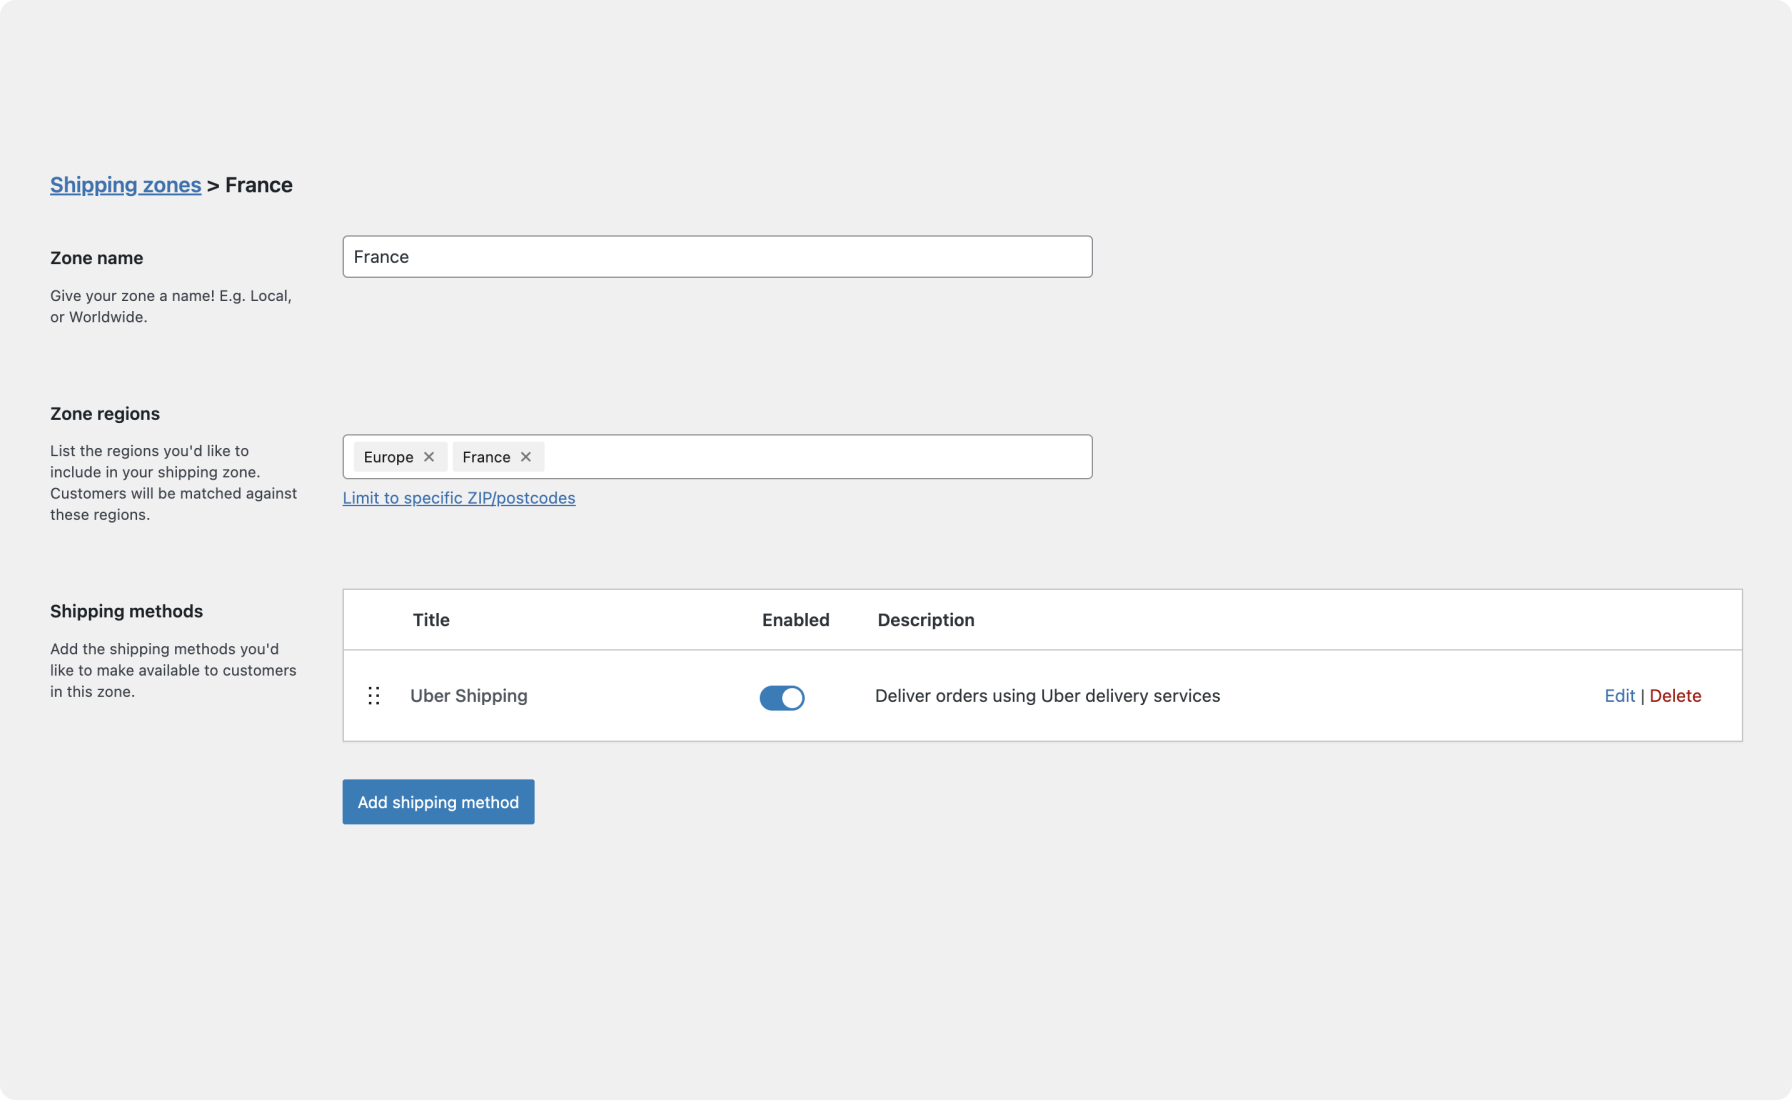The height and width of the screenshot is (1100, 1792).
Task: Disable the Uber Shipping method
Action: [783, 697]
